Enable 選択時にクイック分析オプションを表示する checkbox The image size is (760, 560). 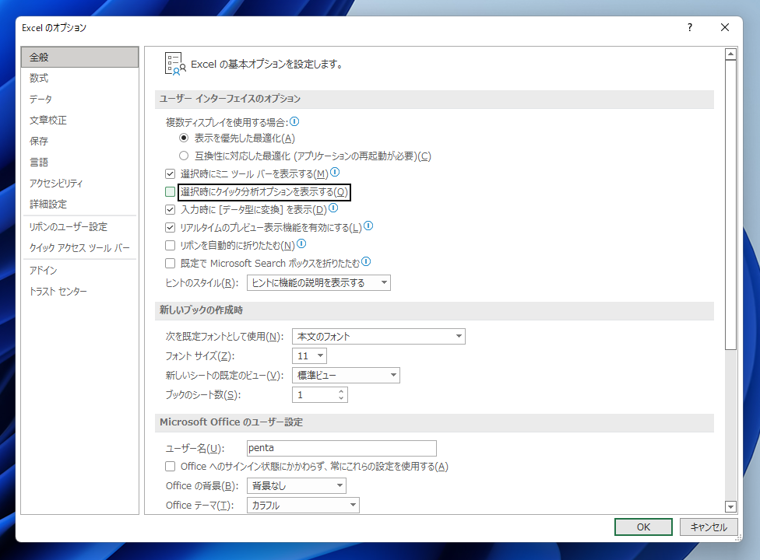(170, 192)
